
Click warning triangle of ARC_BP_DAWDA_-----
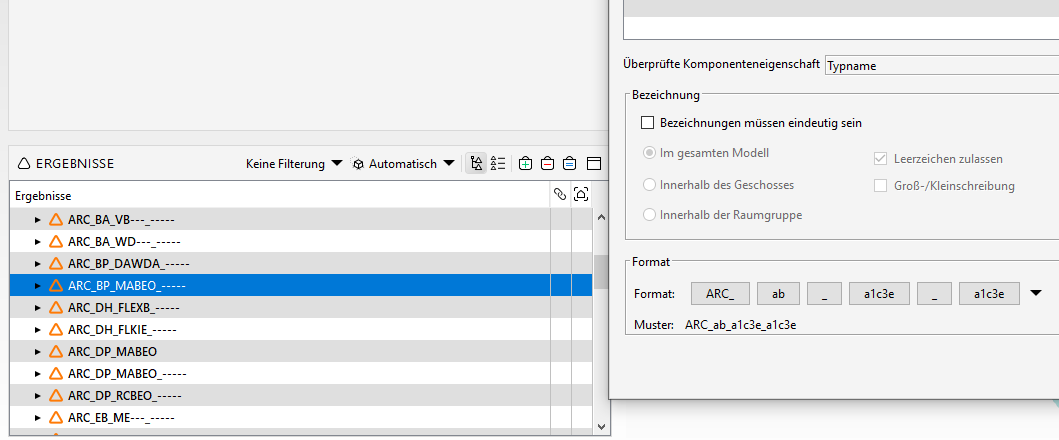point(56,264)
